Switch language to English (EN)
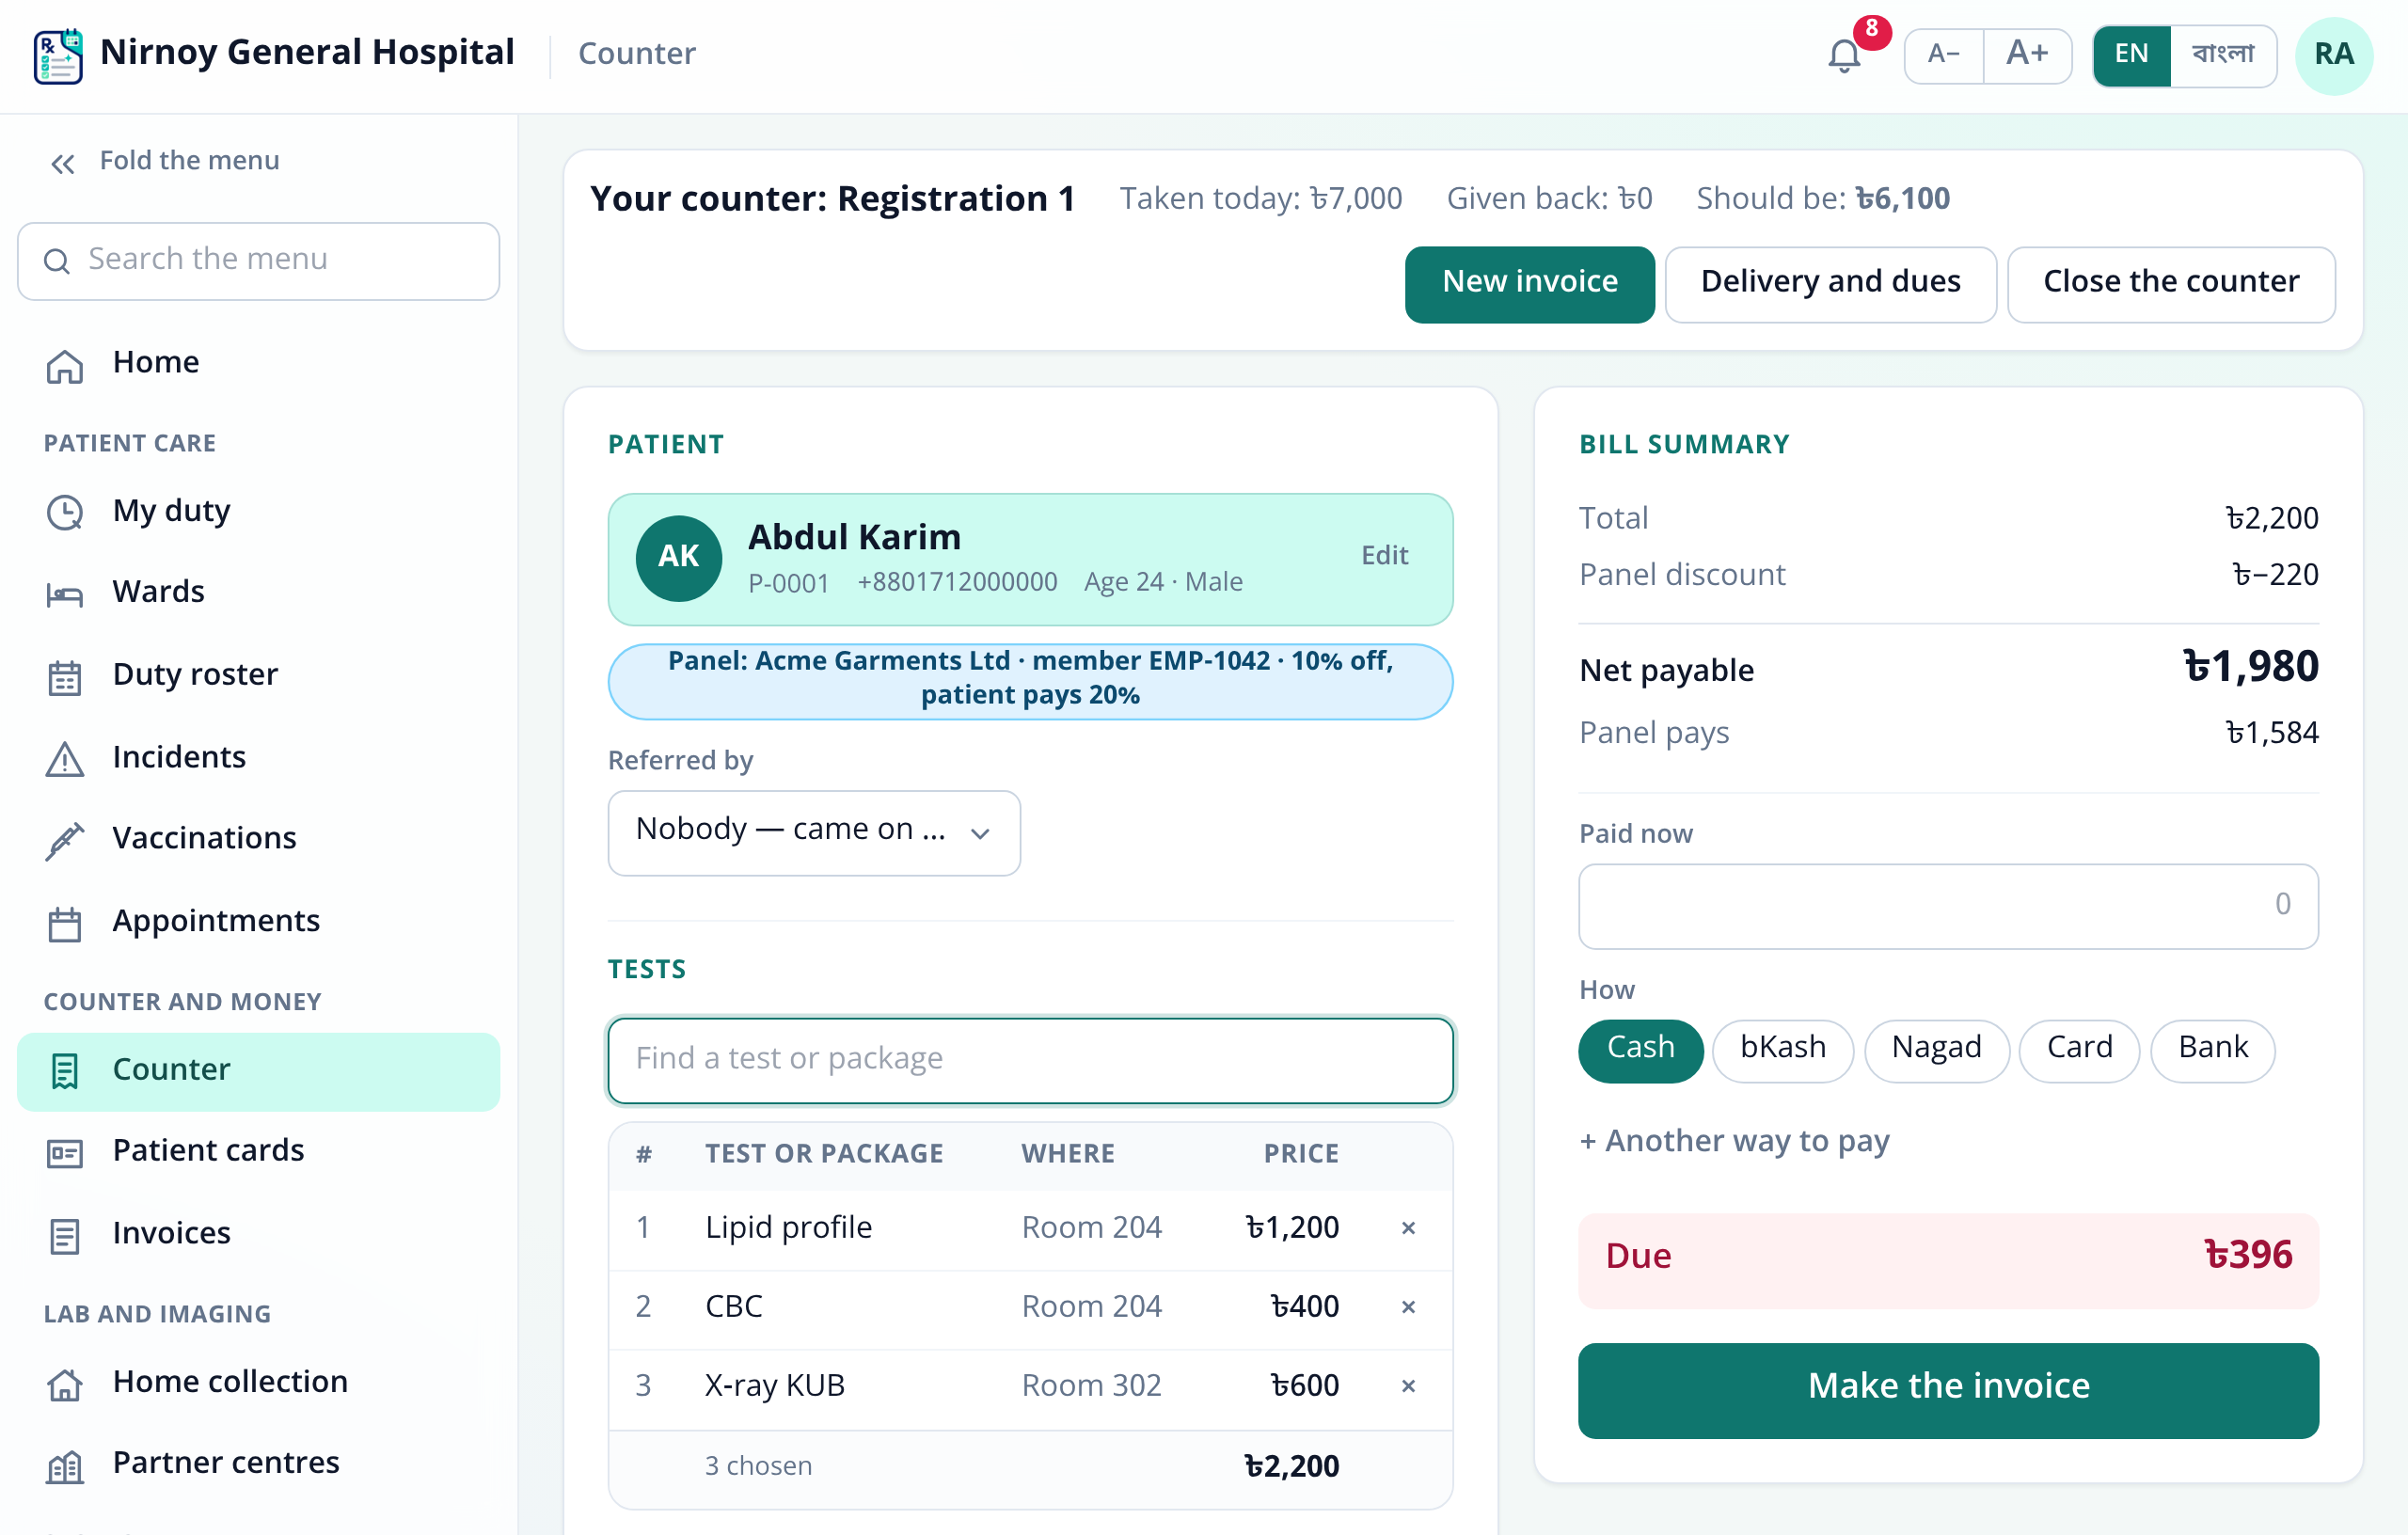Screen dimensions: 2408x1535 click(2131, 55)
